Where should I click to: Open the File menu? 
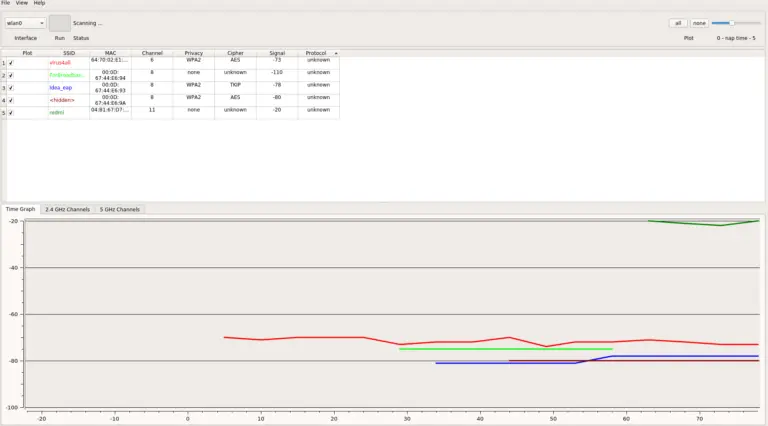coord(6,3)
